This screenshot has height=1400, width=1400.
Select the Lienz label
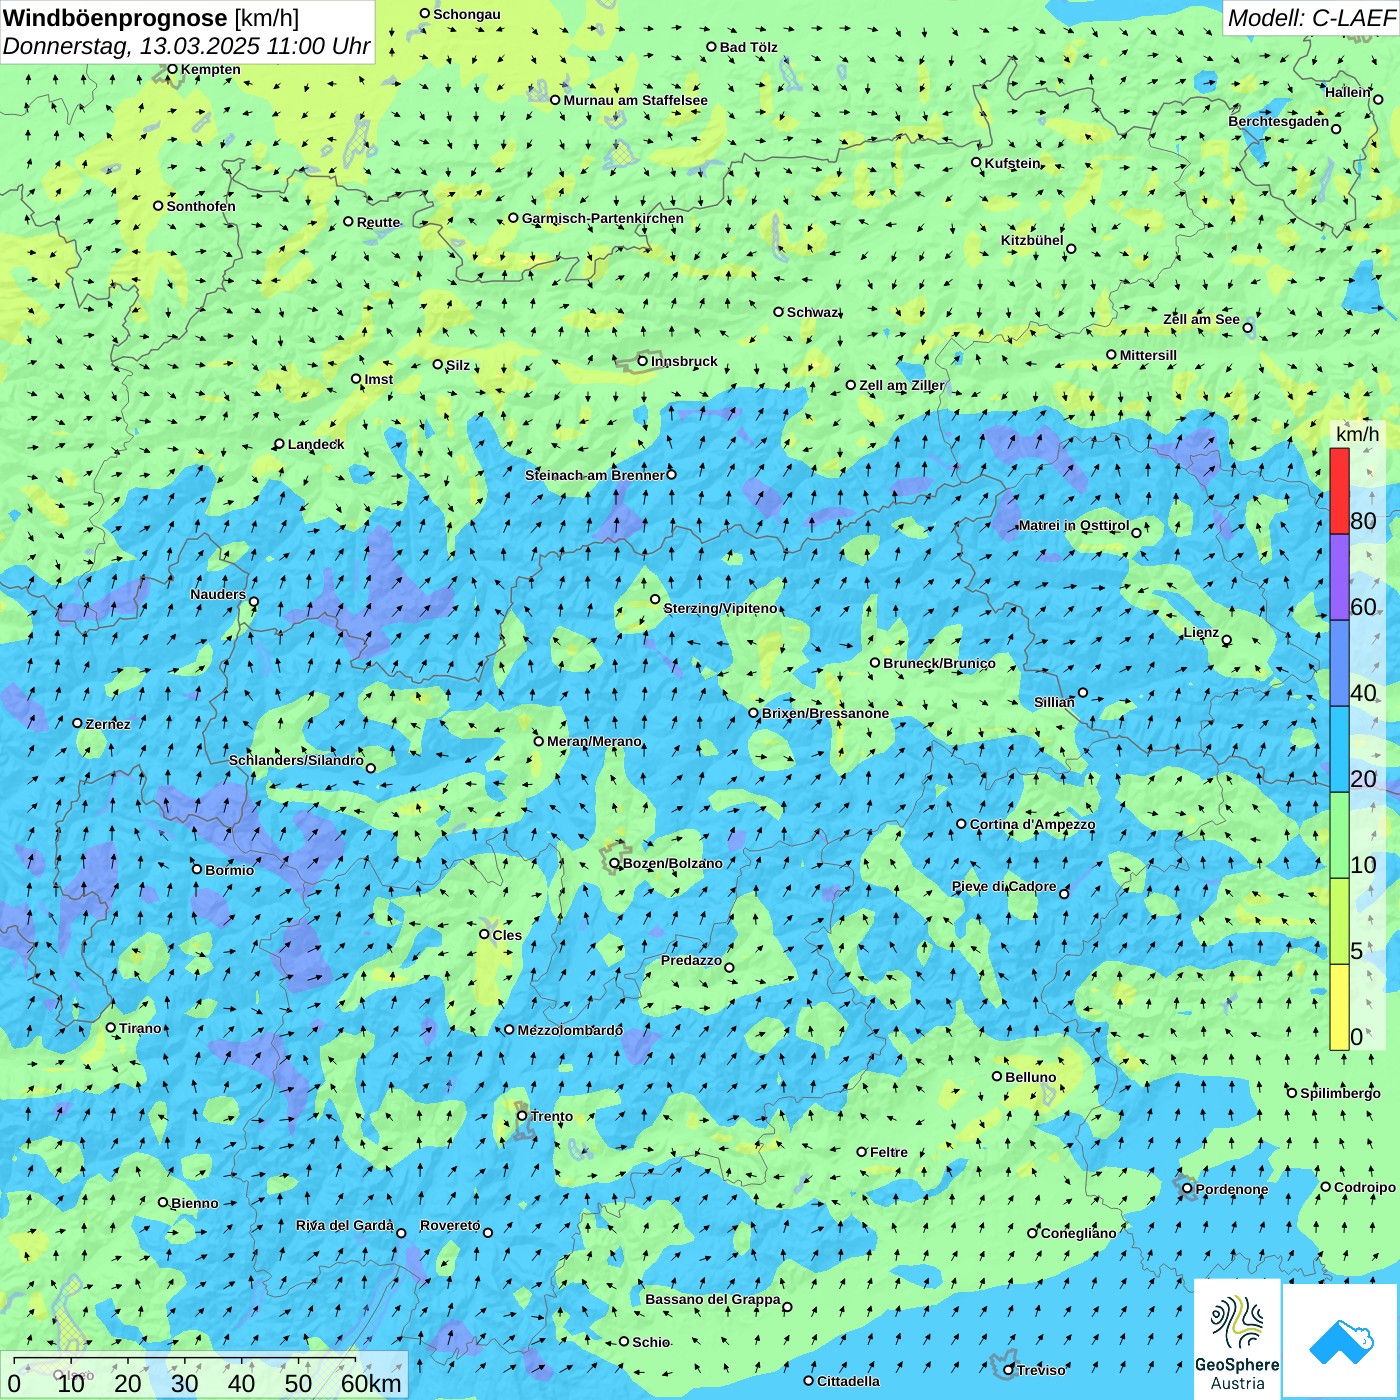coord(1201,632)
